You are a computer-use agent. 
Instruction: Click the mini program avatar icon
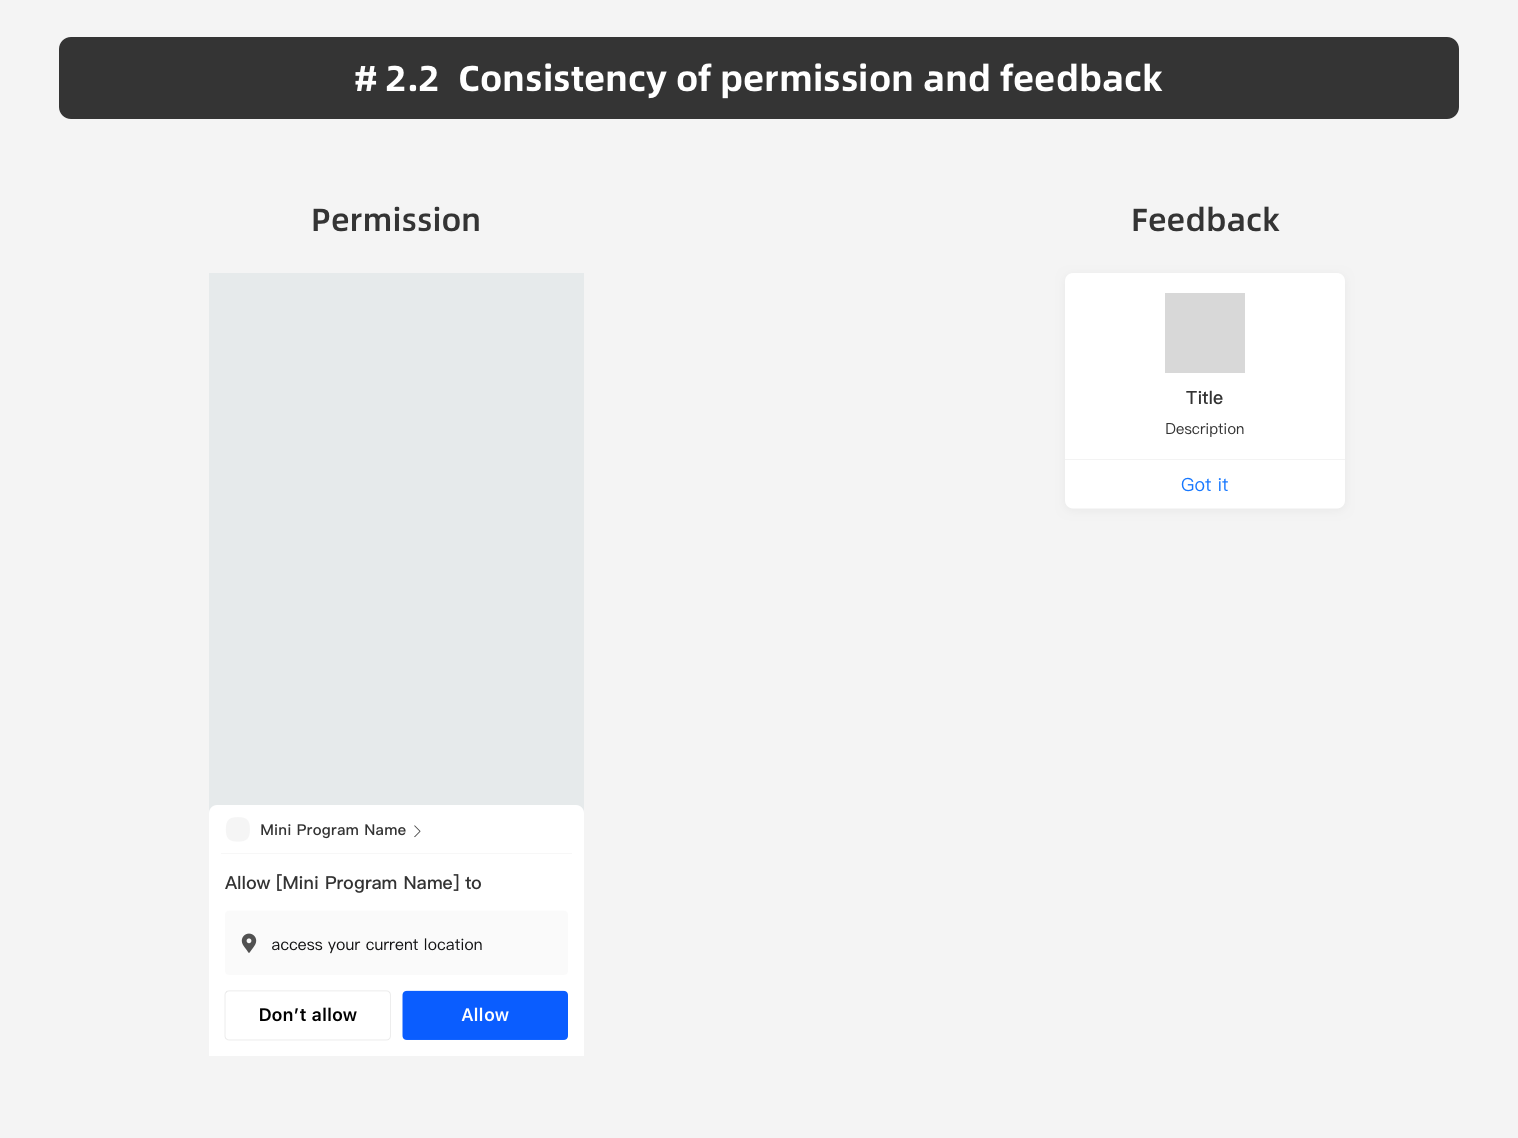click(x=238, y=830)
